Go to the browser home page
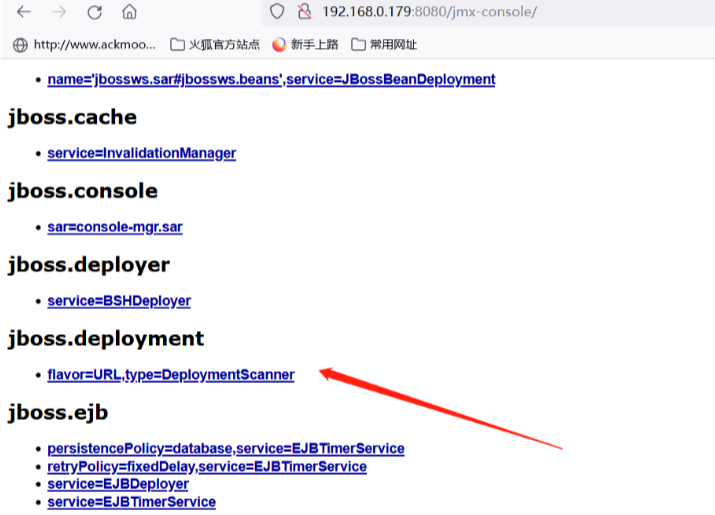Viewport: 715px width, 515px height. pyautogui.click(x=129, y=13)
